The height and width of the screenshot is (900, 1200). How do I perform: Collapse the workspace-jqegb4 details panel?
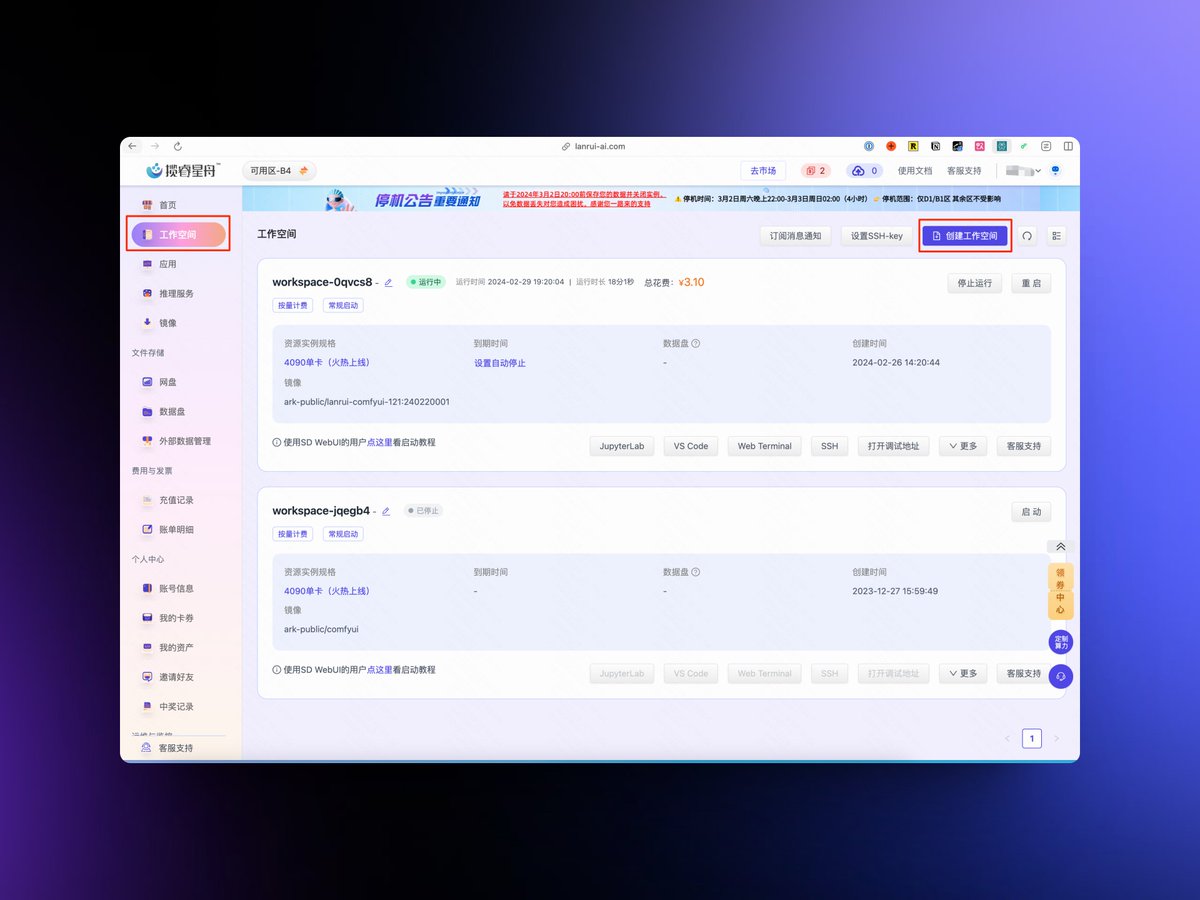coord(1060,547)
